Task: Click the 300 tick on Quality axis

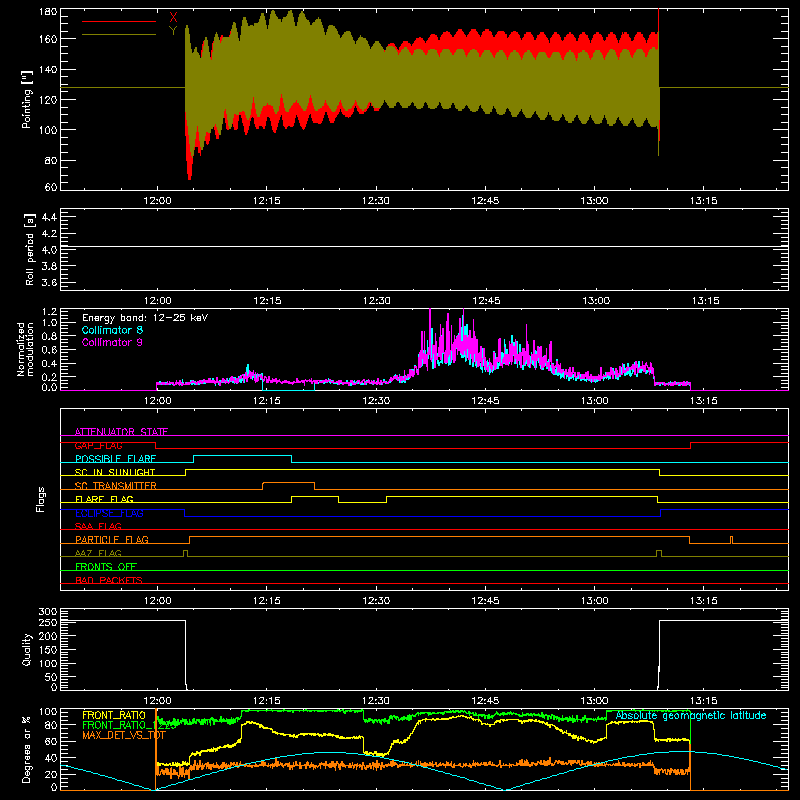Action: coord(48,612)
